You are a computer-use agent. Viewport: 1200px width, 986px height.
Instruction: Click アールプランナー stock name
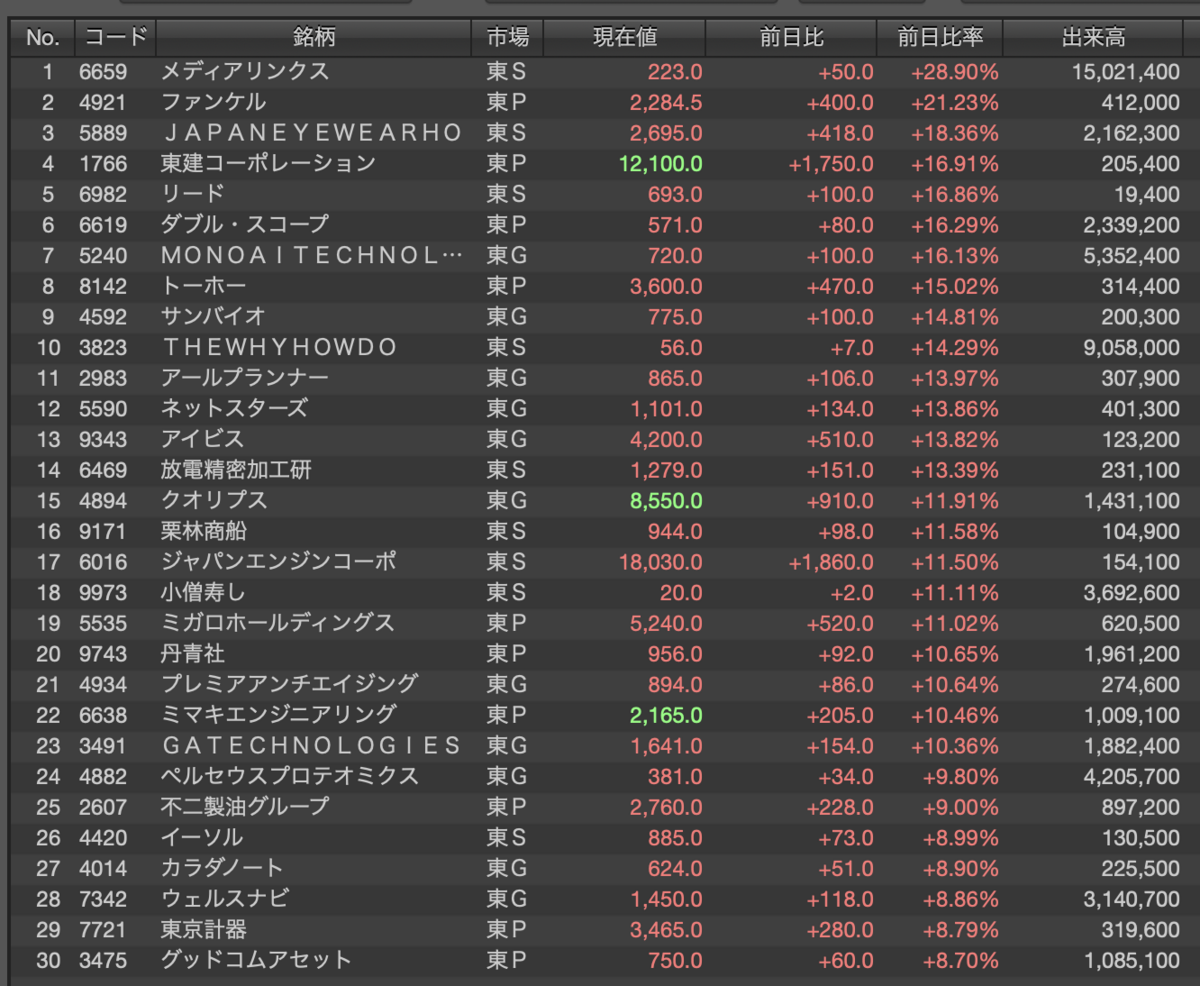tap(245, 378)
